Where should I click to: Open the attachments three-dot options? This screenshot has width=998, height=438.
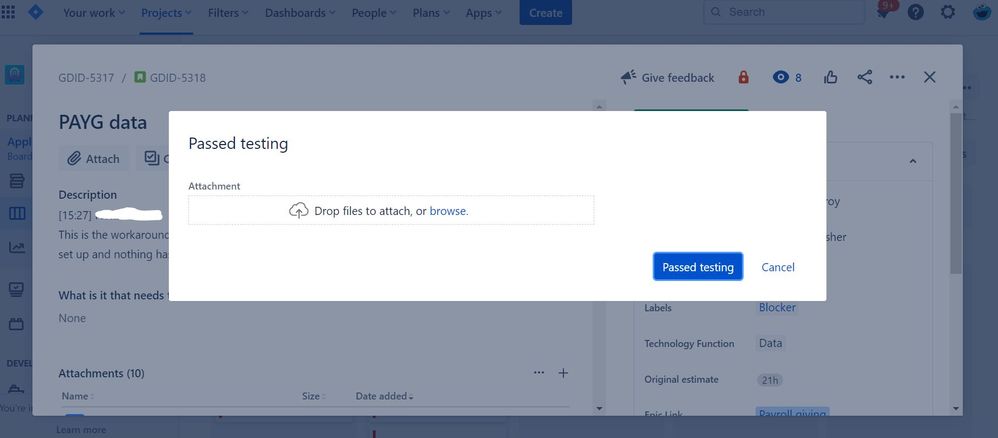539,372
